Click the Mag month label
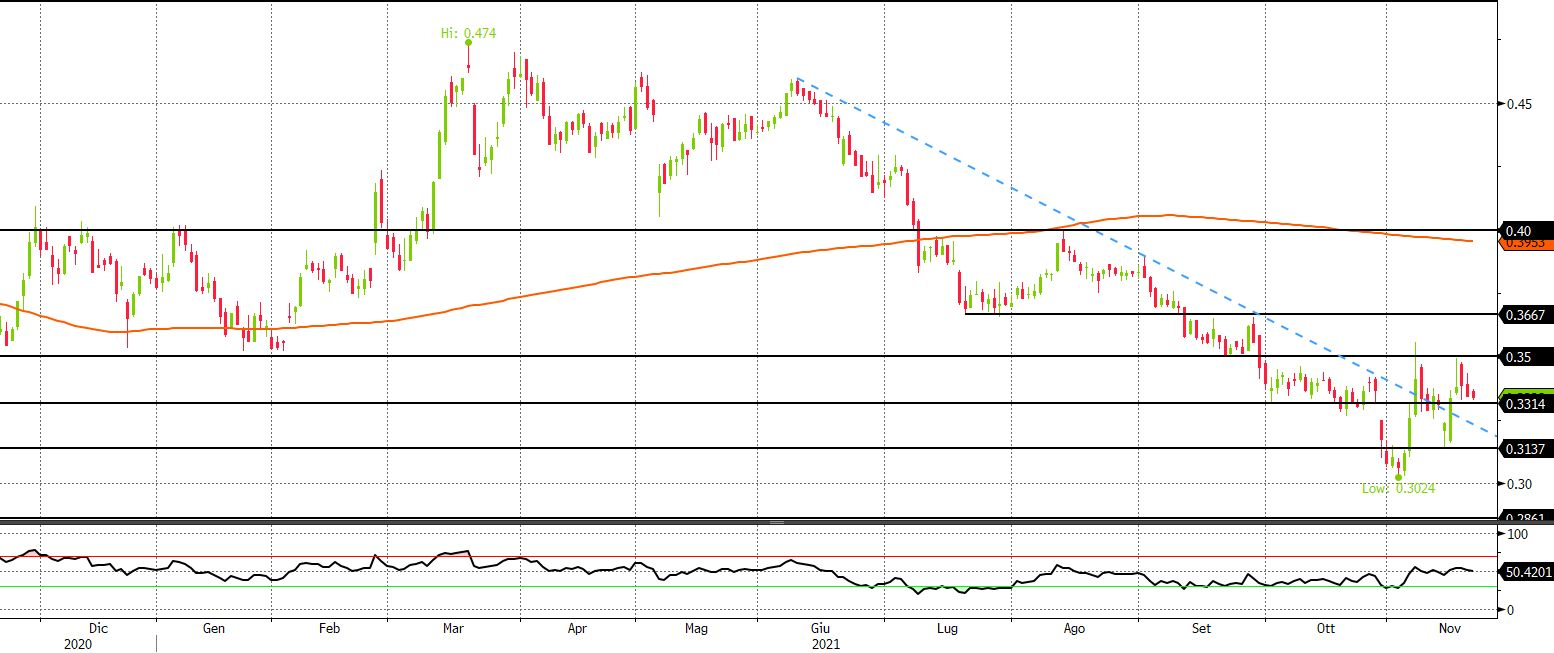1554x653 pixels. (x=697, y=629)
